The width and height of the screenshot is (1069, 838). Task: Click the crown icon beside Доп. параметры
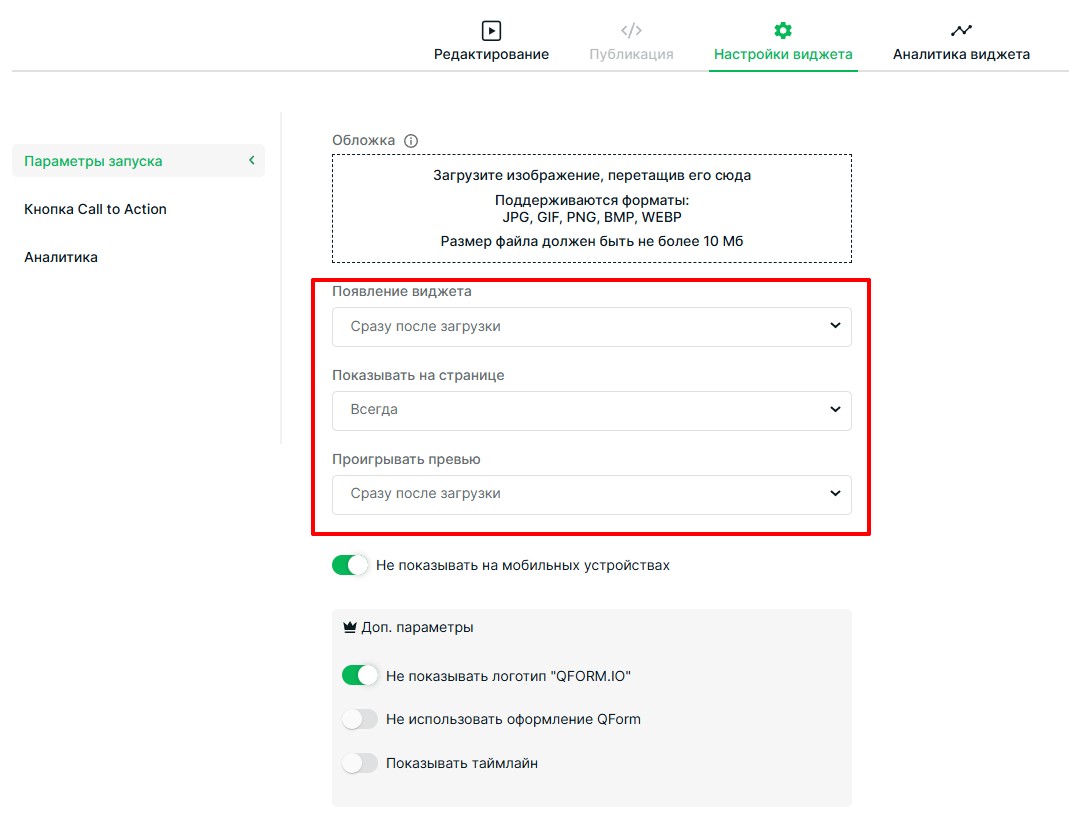349,628
